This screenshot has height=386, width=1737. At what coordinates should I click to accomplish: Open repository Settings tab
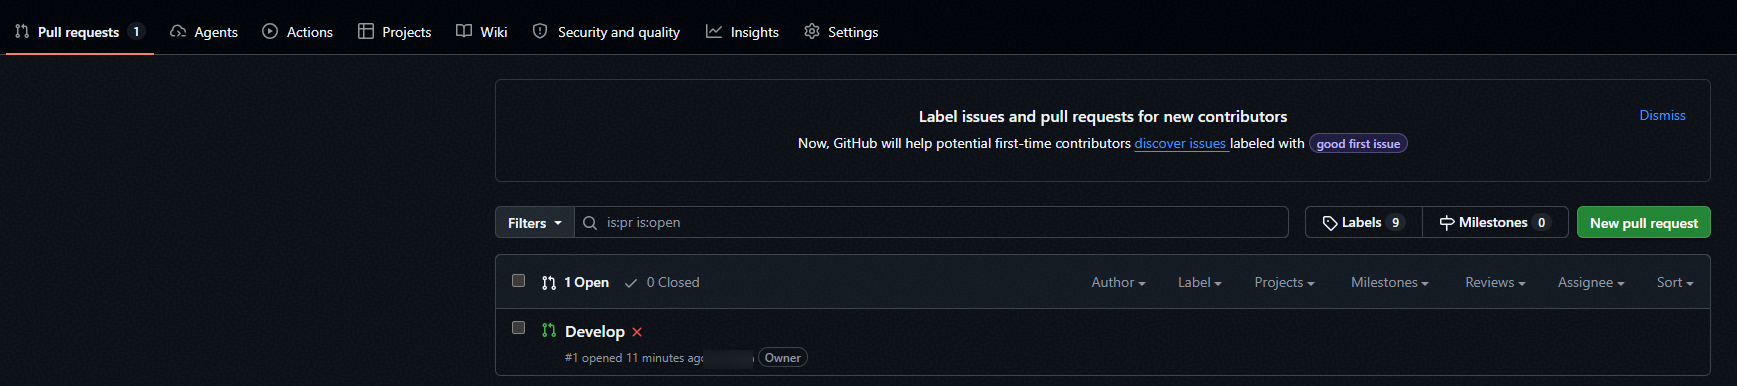tap(841, 32)
